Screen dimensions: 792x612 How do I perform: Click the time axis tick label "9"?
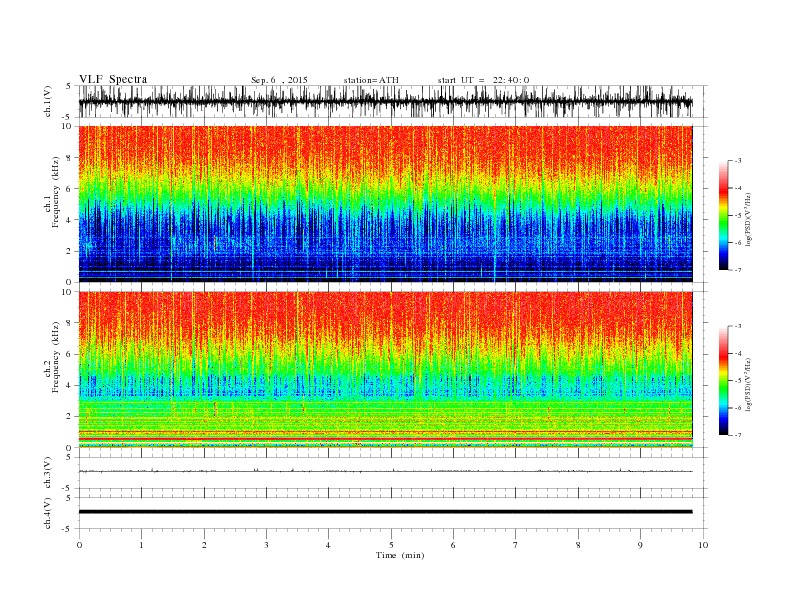coord(640,545)
